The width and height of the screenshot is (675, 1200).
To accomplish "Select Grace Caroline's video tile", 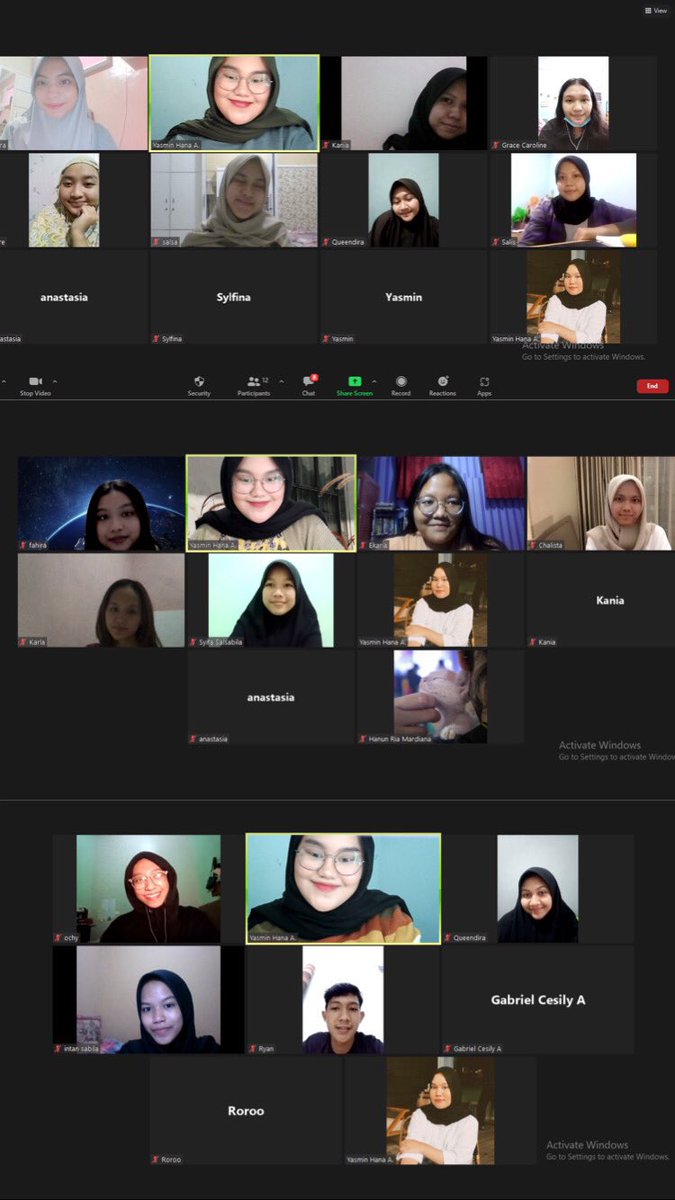I will pos(573,103).
